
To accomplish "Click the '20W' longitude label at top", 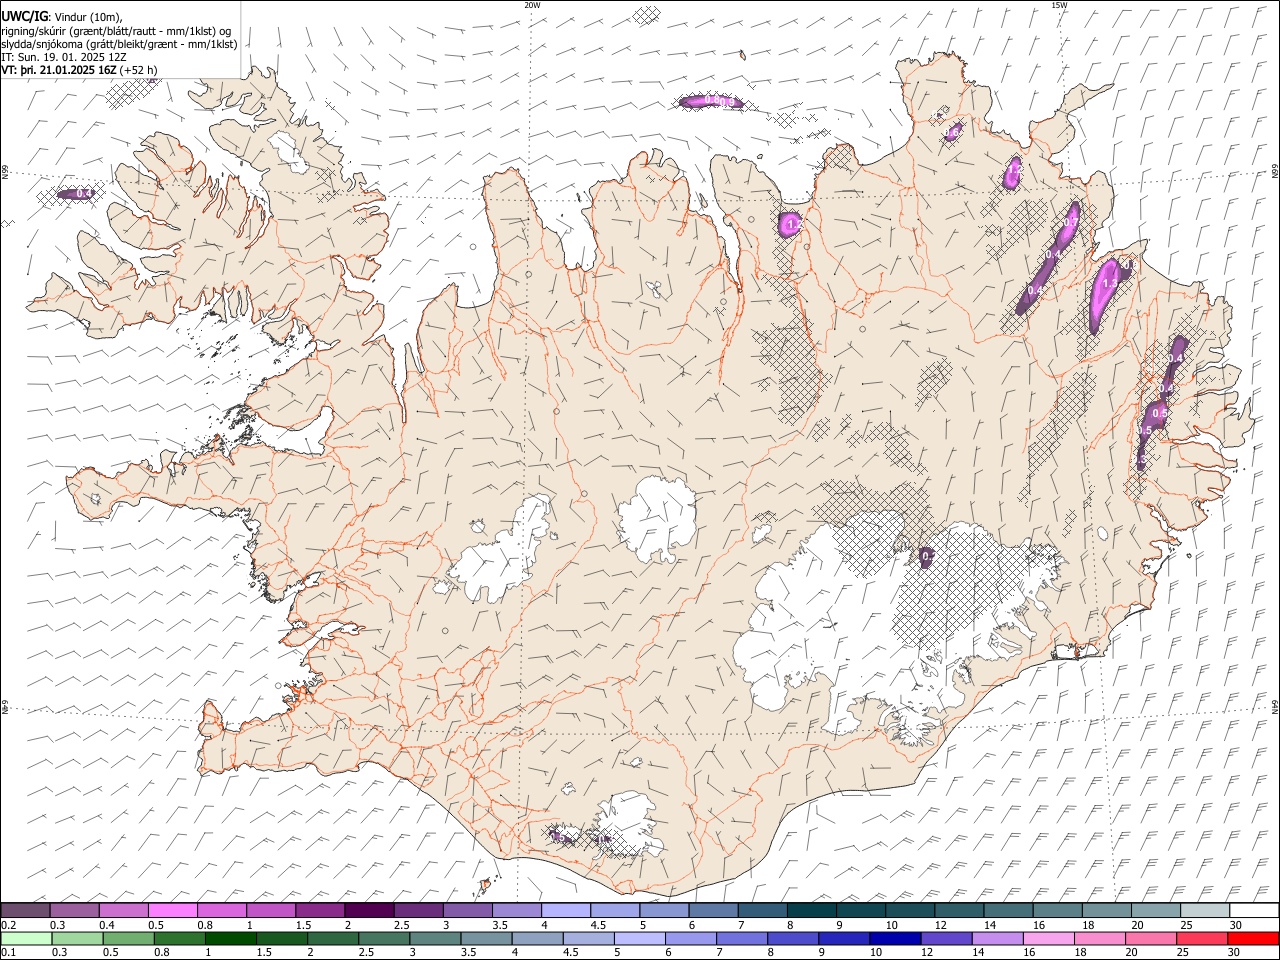I will [533, 5].
